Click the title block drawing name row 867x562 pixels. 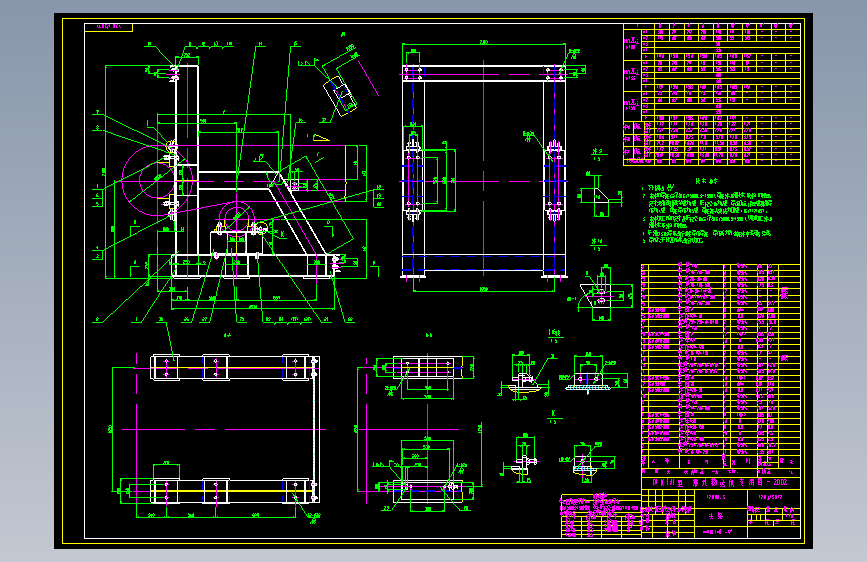(721, 482)
